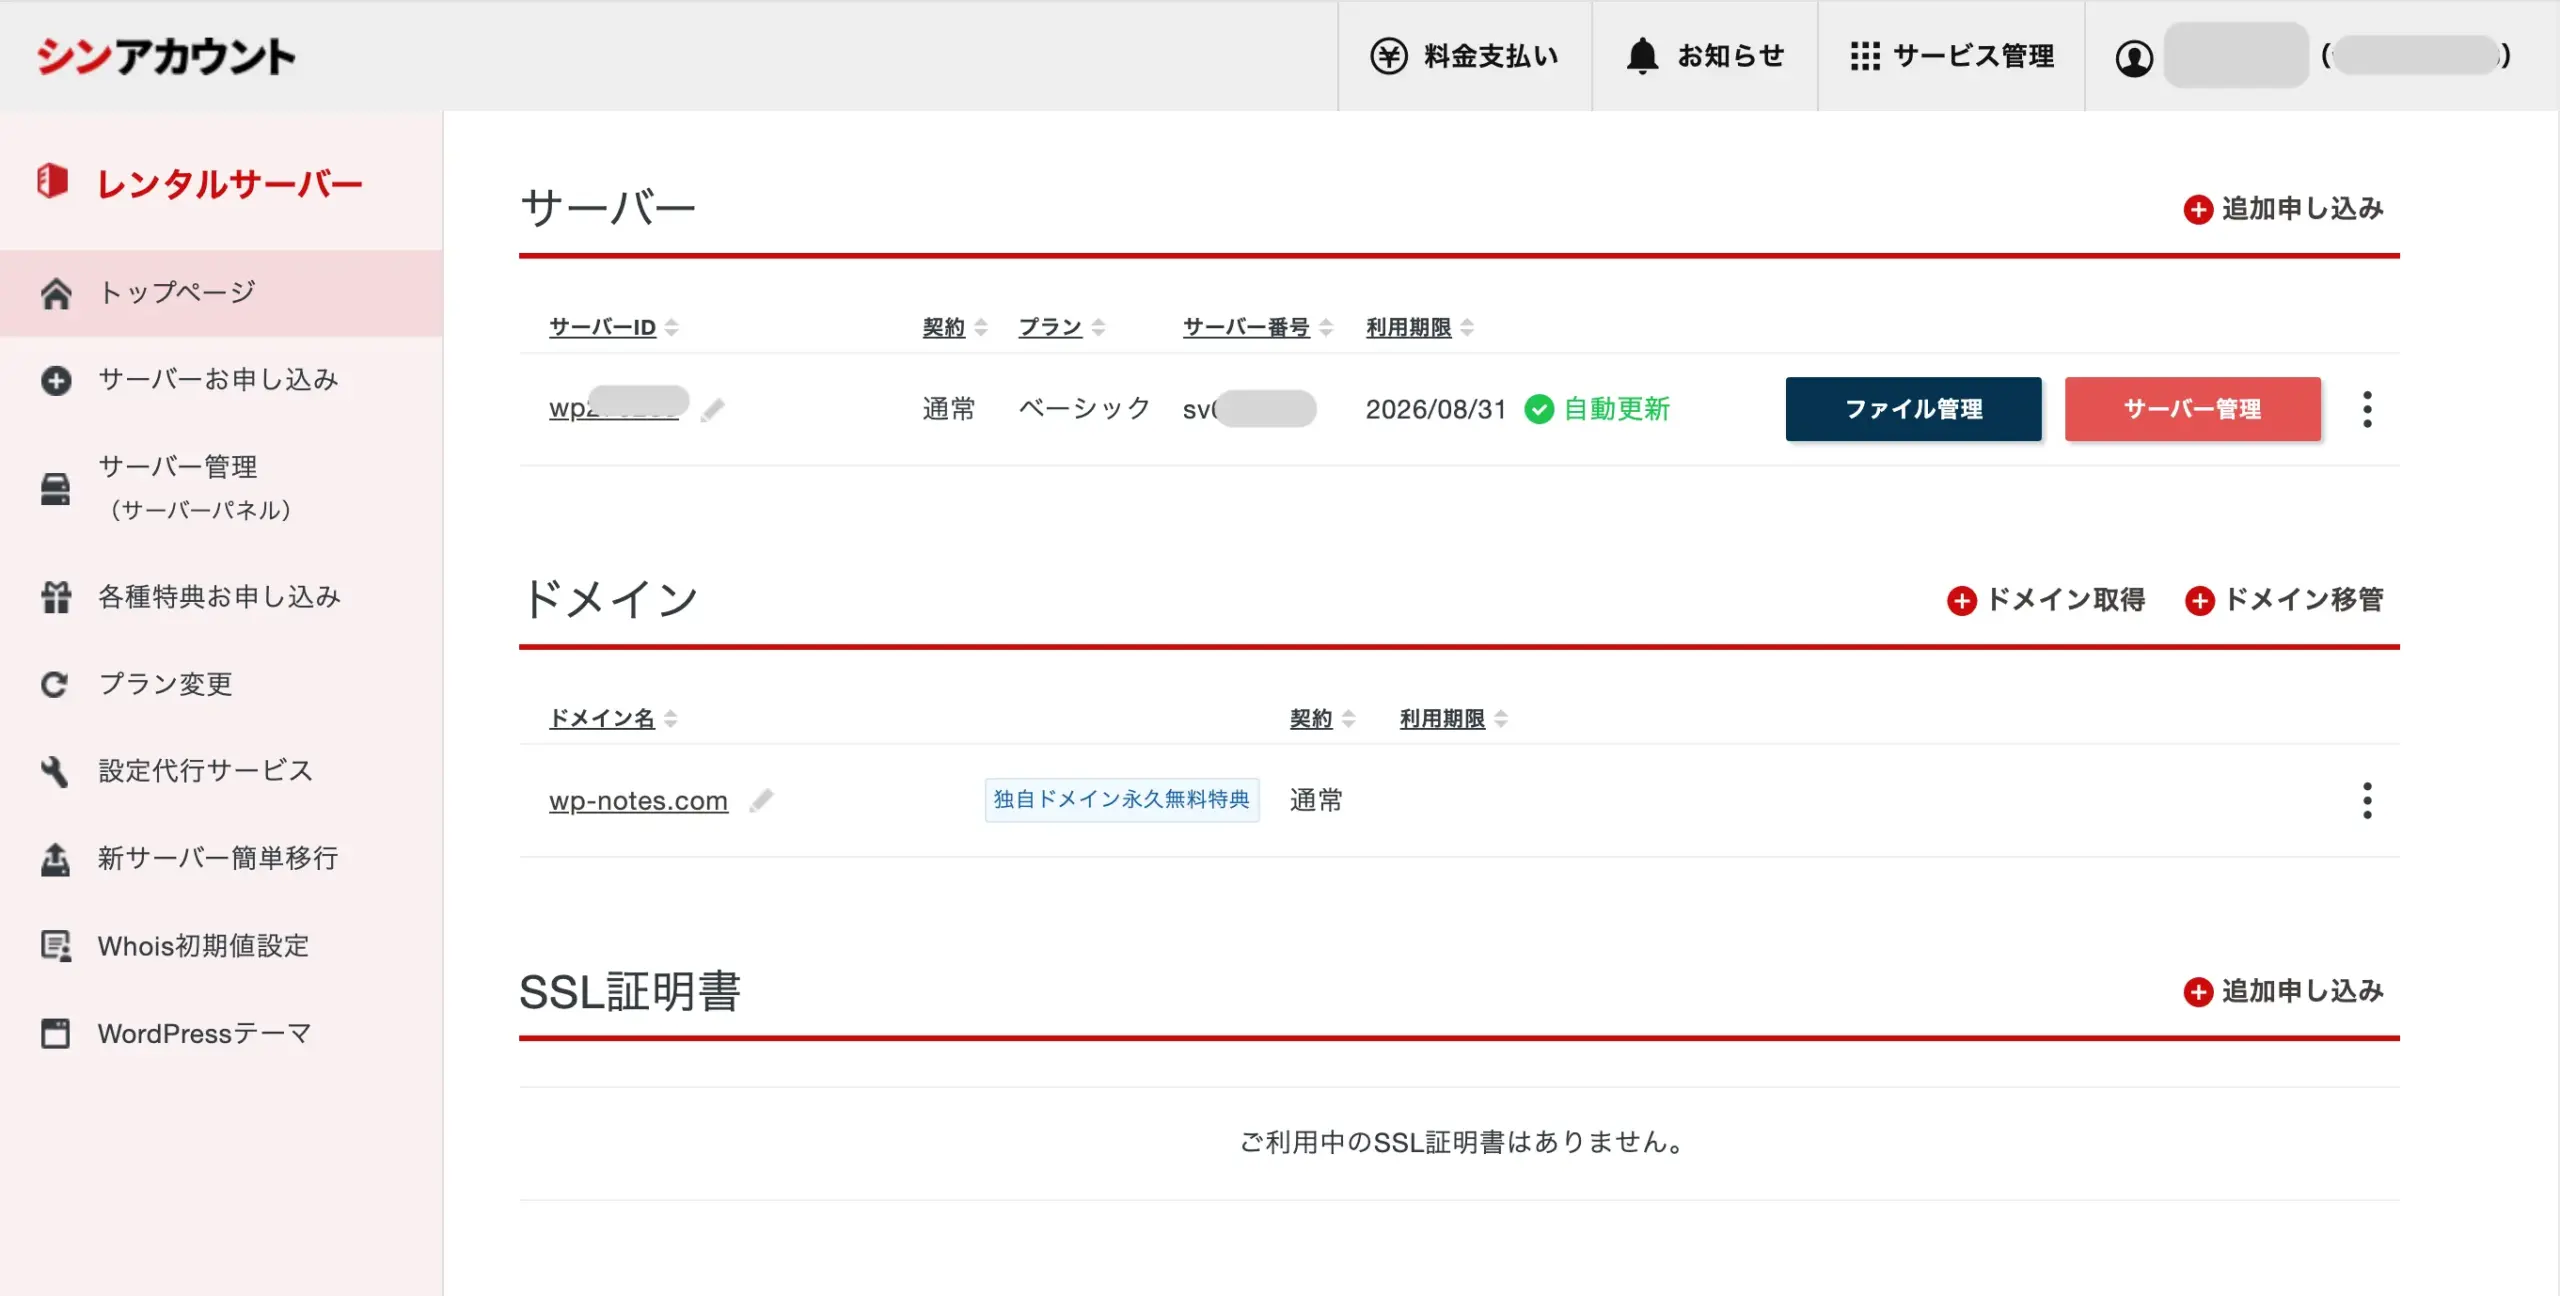
Task: Click the yen icon 料金支払い in header
Action: coord(1389,56)
